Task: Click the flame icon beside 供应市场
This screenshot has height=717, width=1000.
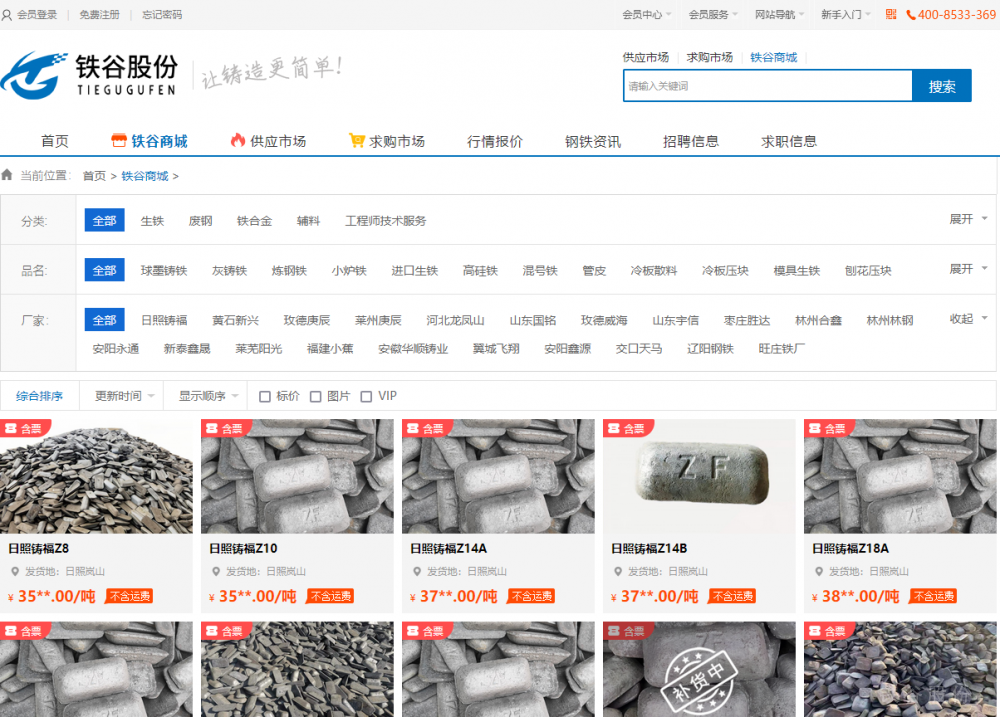Action: click(238, 141)
